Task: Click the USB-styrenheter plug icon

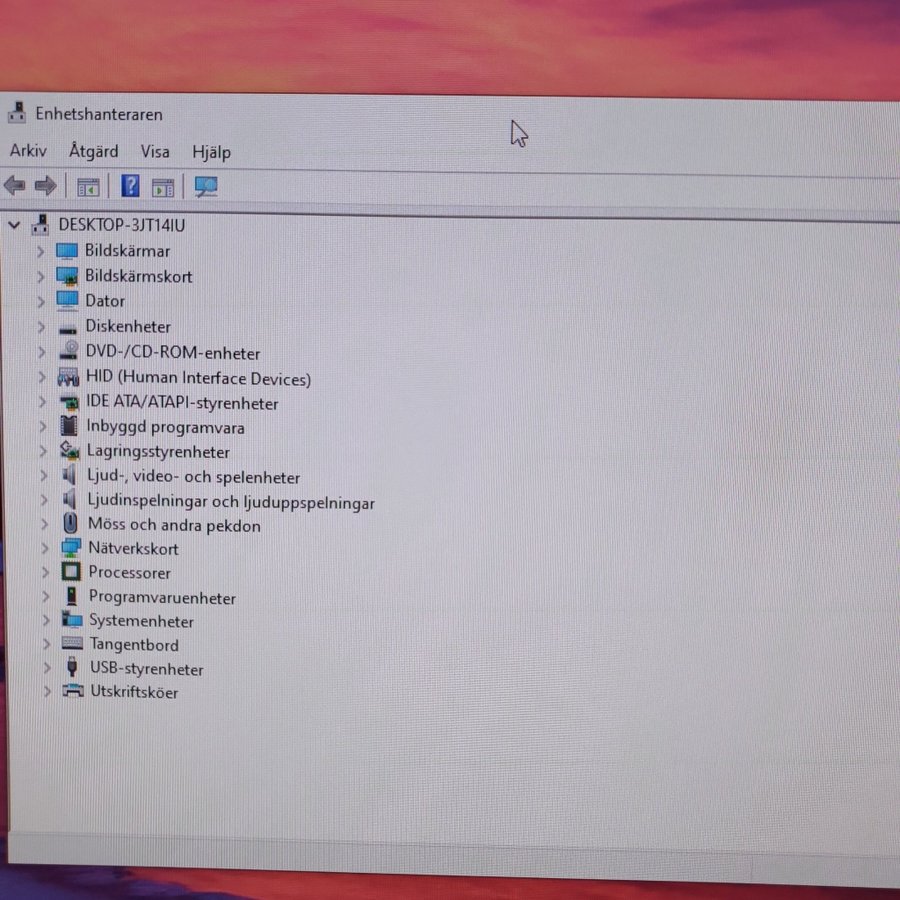Action: click(x=71, y=668)
